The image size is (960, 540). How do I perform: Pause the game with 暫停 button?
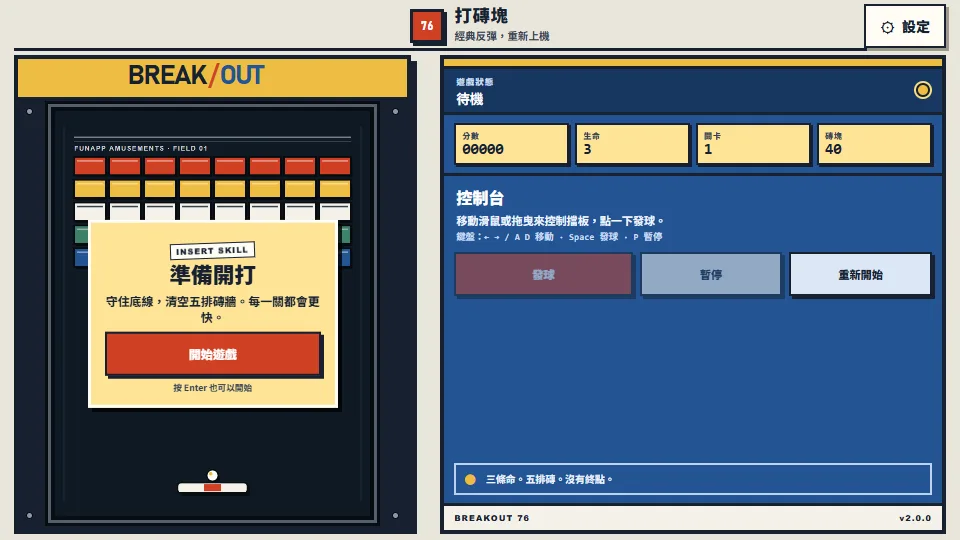tap(711, 274)
